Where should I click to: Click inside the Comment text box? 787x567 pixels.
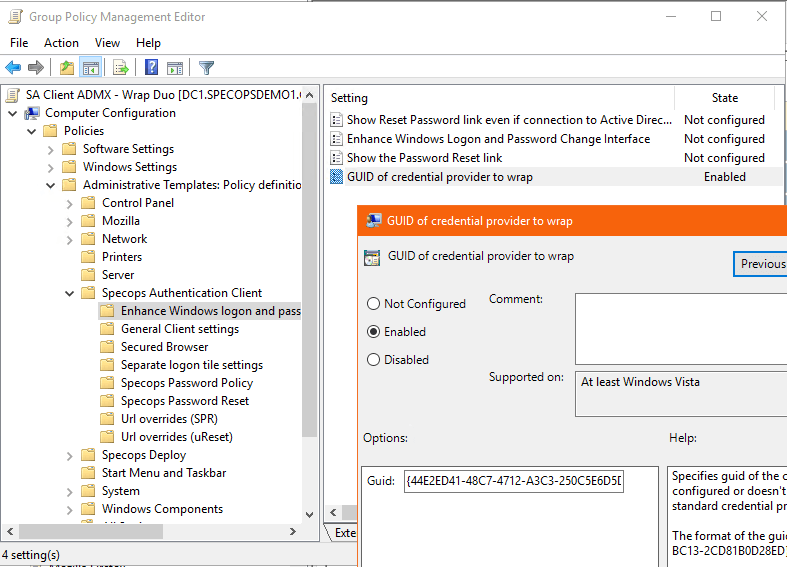coord(681,329)
